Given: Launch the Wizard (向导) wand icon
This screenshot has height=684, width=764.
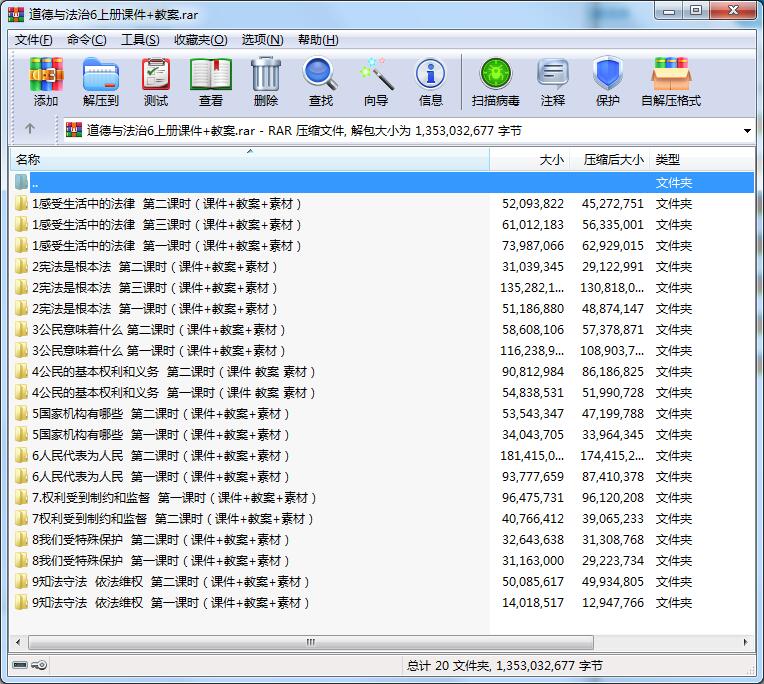Looking at the screenshot, I should [376, 81].
